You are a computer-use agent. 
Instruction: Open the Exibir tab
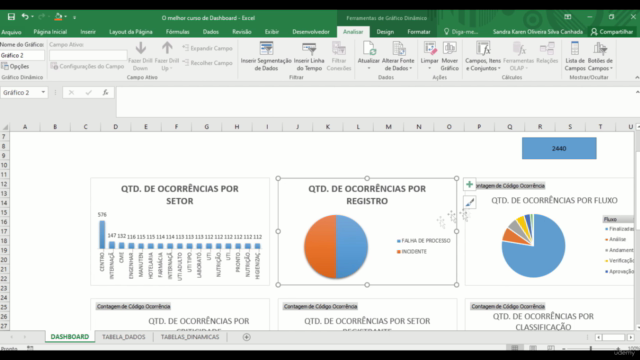tap(272, 32)
